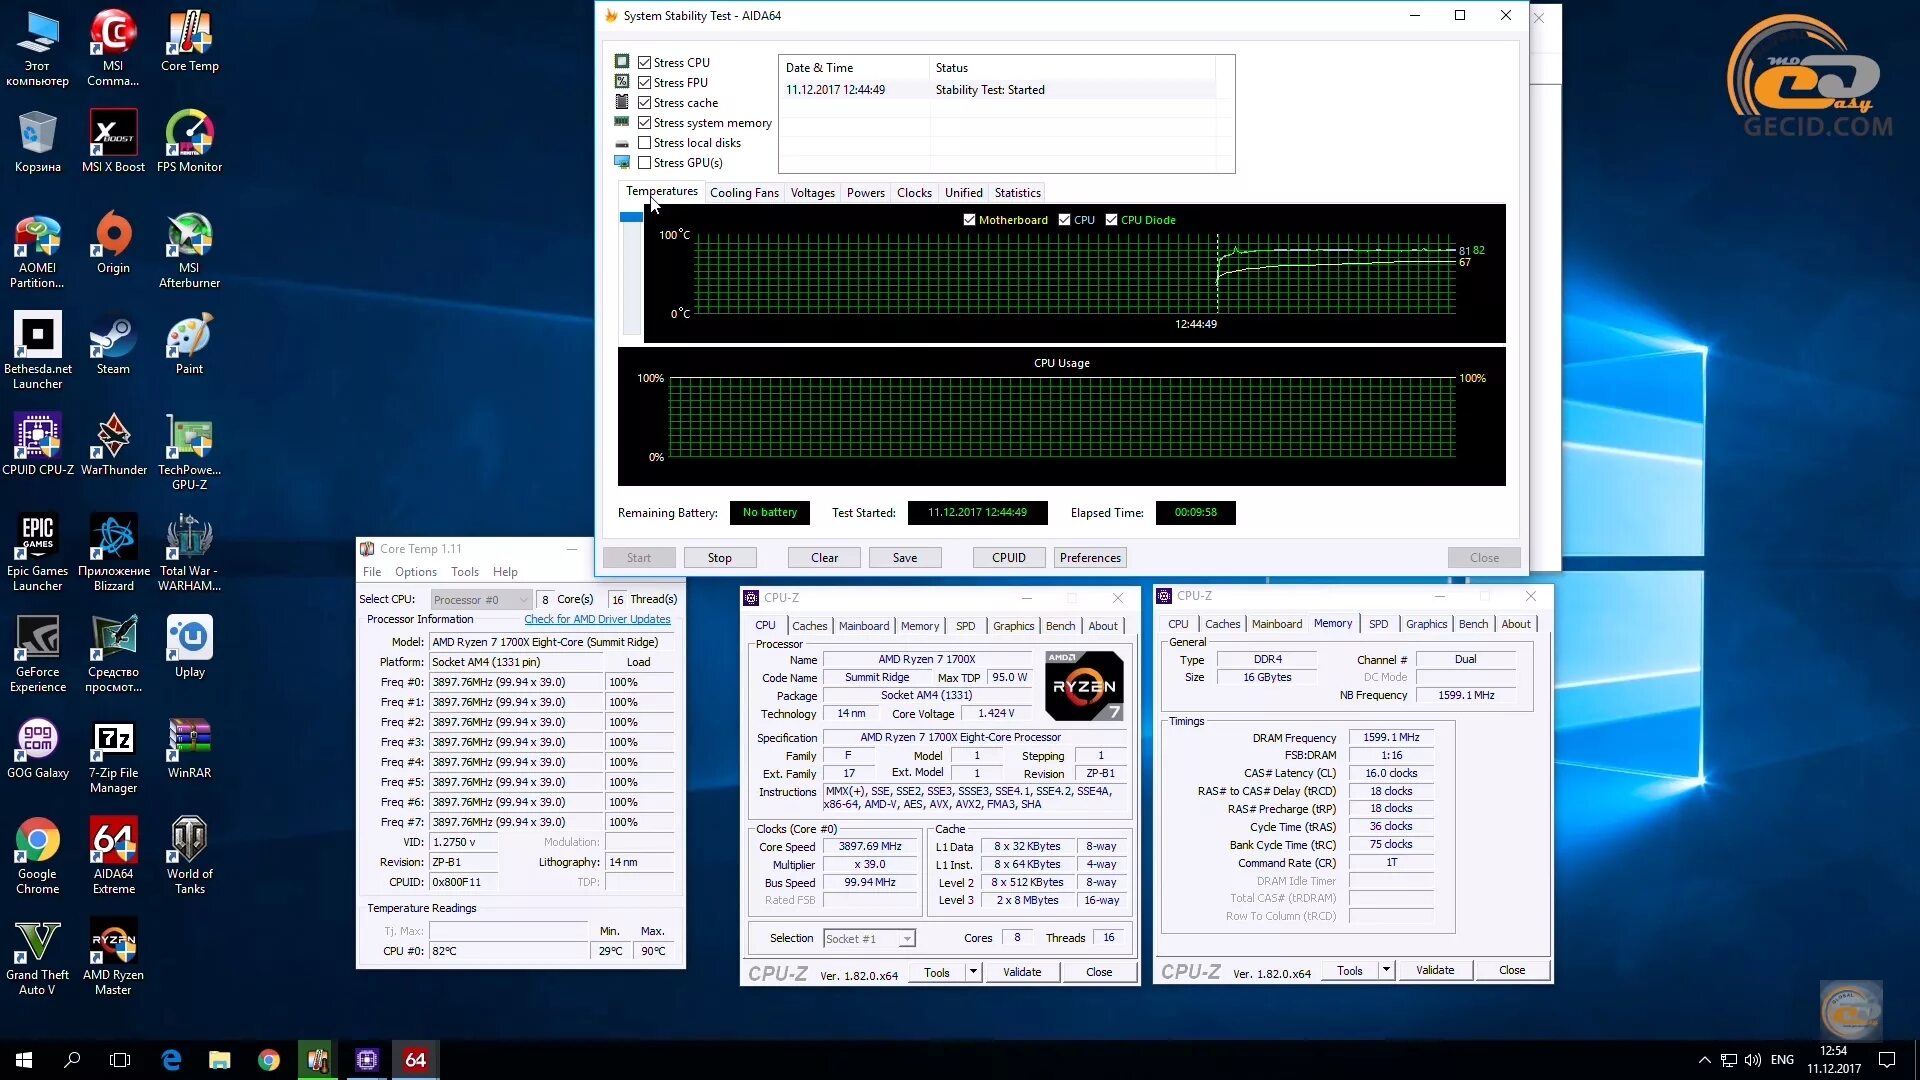Open GeForce Experience desktop icon
The width and height of the screenshot is (1920, 1080).
[x=37, y=654]
